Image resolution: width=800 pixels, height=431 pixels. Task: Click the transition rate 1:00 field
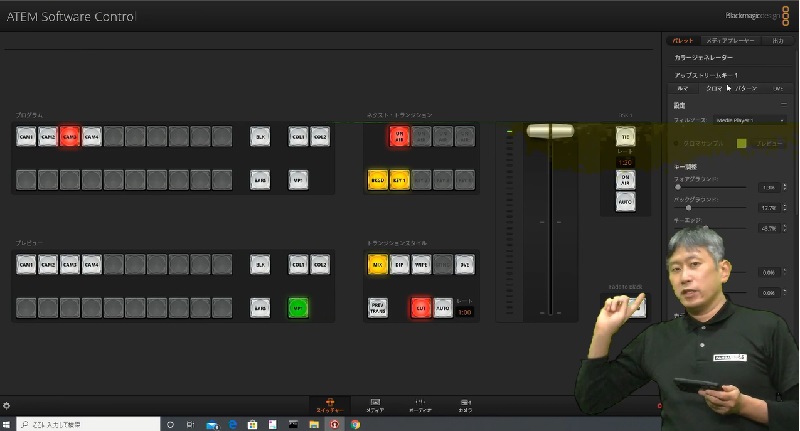(x=464, y=312)
